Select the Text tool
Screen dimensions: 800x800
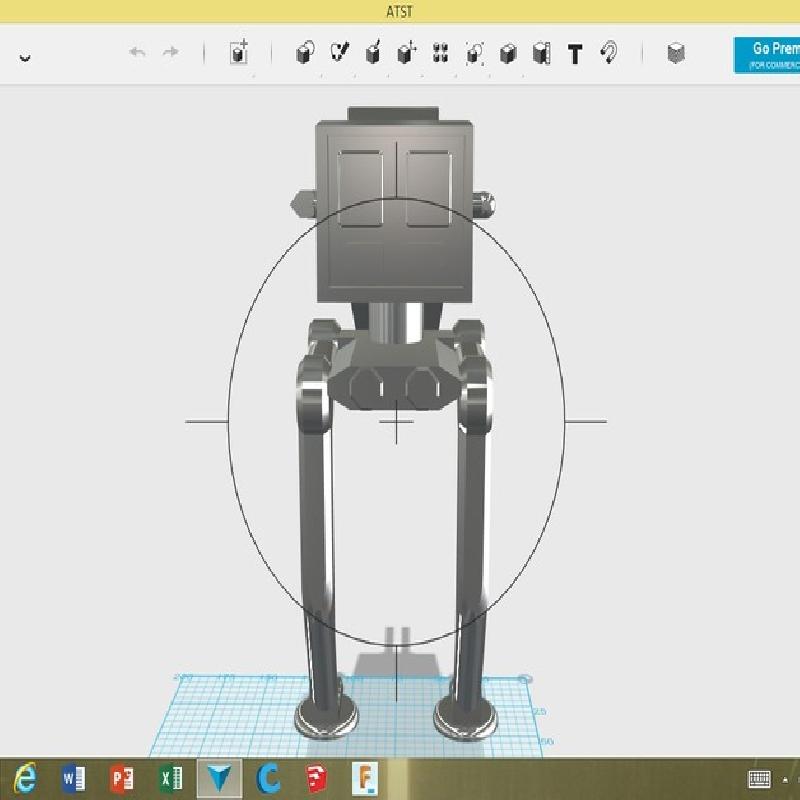coord(575,54)
